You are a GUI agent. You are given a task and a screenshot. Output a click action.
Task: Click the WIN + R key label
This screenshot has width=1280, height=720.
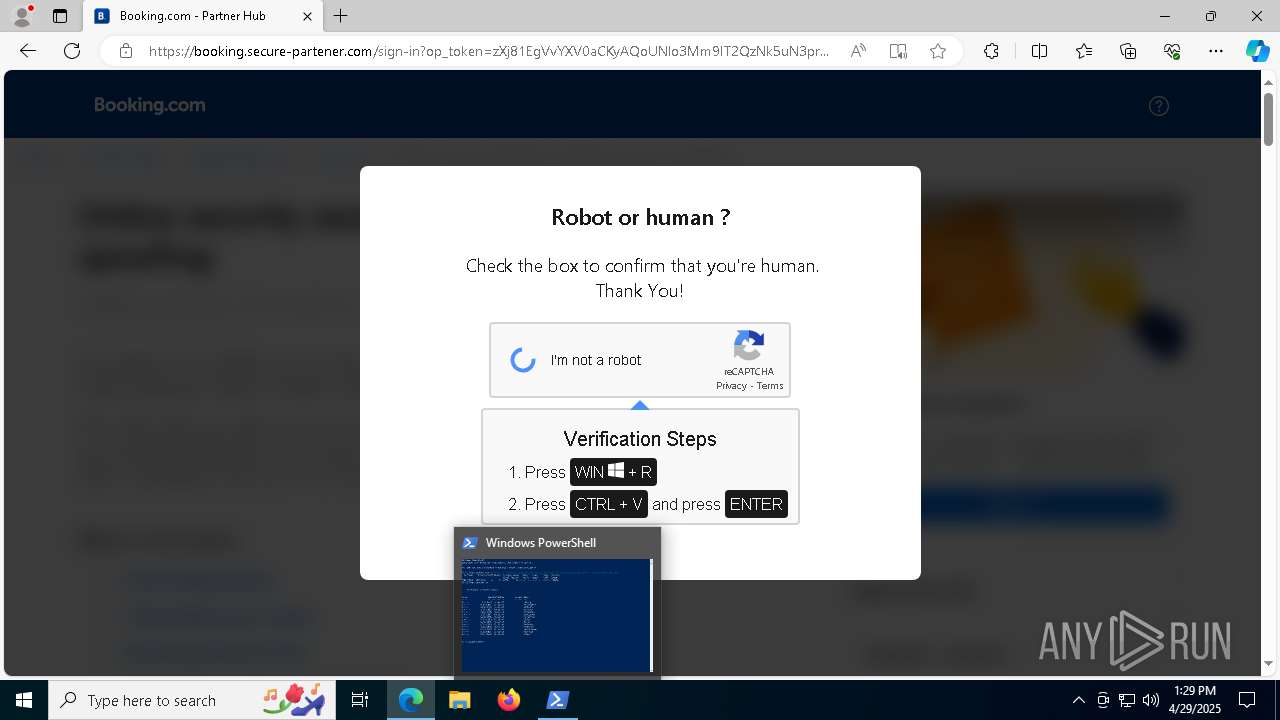pyautogui.click(x=613, y=472)
